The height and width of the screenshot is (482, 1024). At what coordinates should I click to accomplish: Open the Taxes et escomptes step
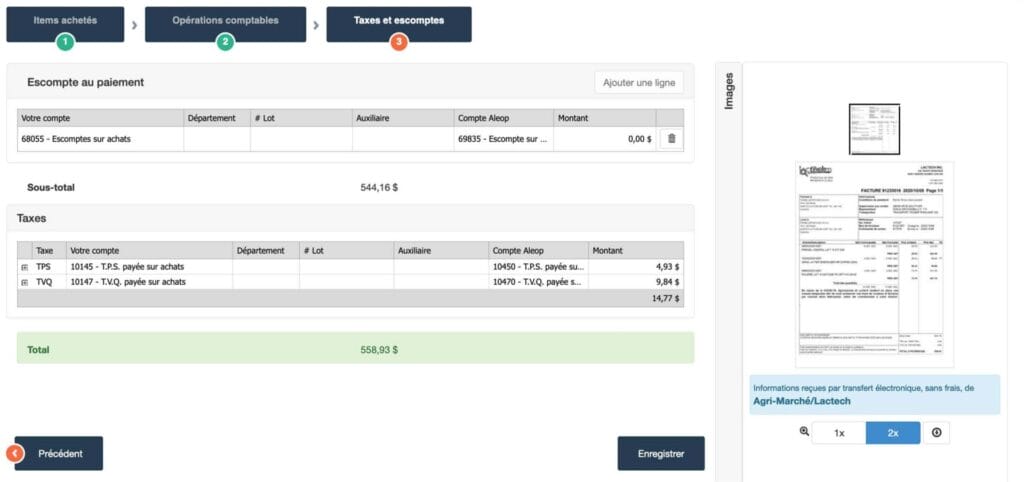point(399,20)
